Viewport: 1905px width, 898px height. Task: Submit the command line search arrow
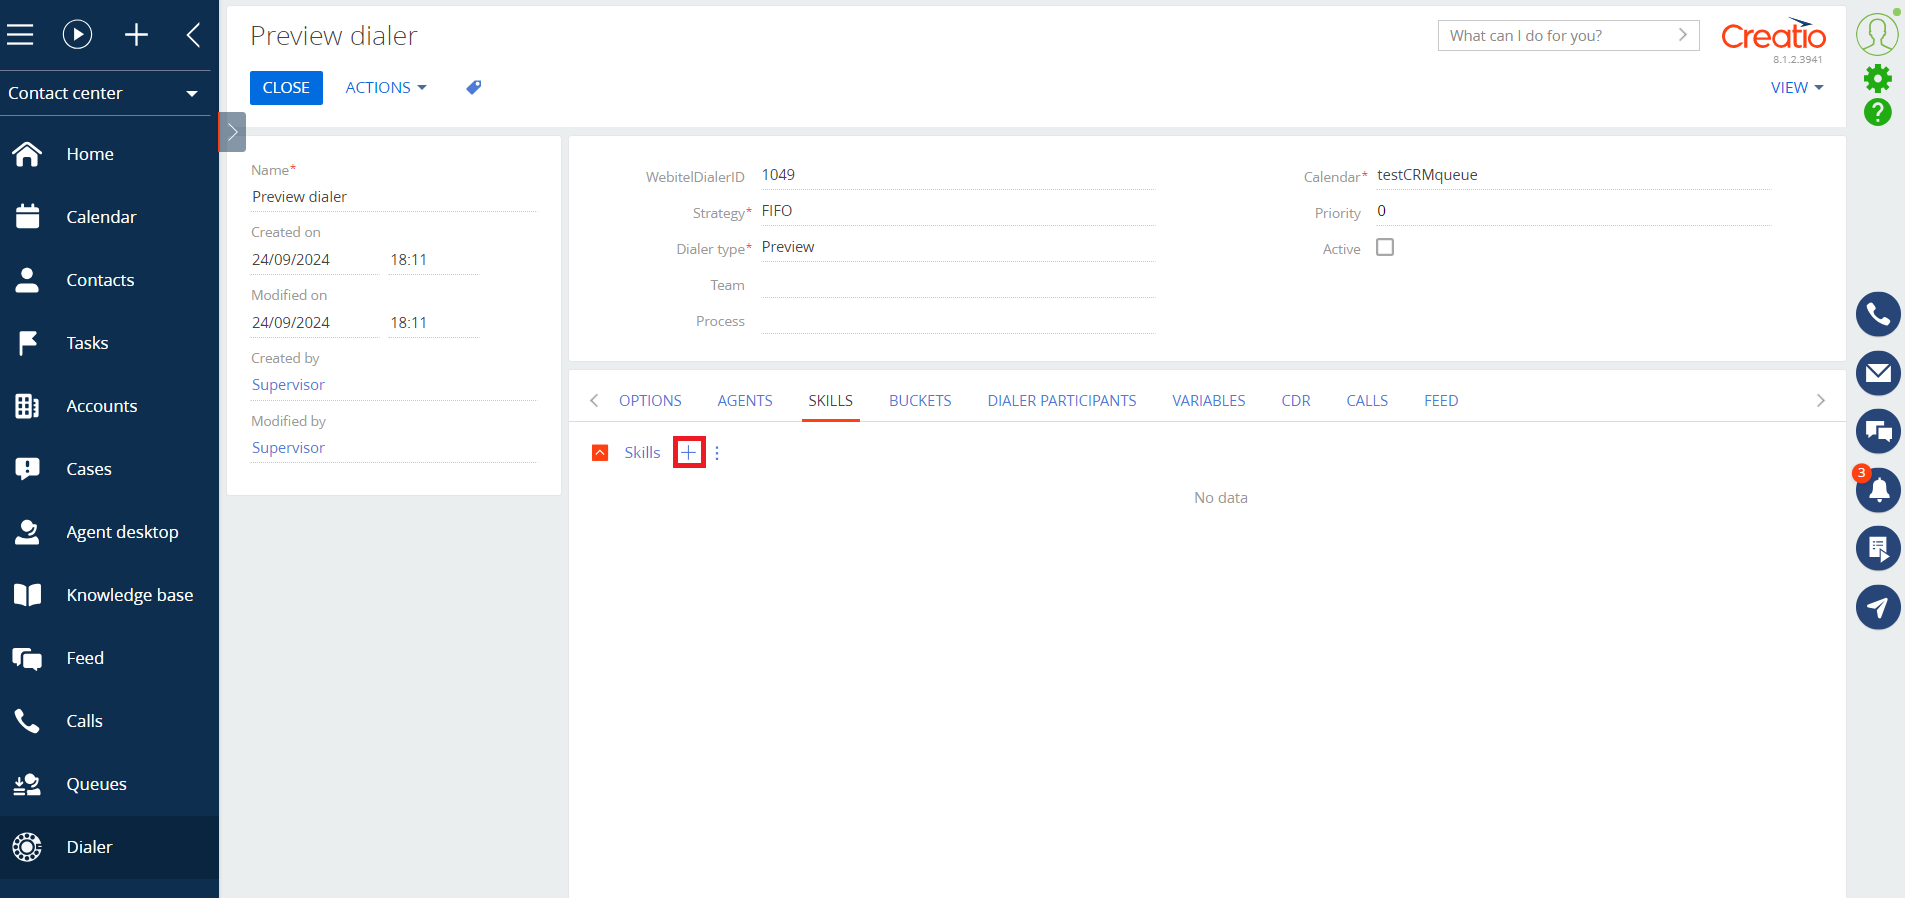pos(1683,35)
